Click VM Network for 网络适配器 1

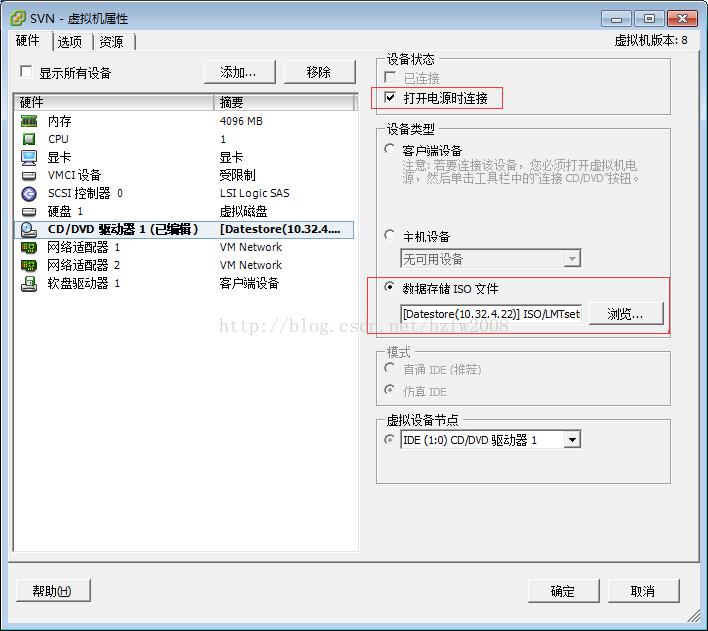(x=251, y=247)
